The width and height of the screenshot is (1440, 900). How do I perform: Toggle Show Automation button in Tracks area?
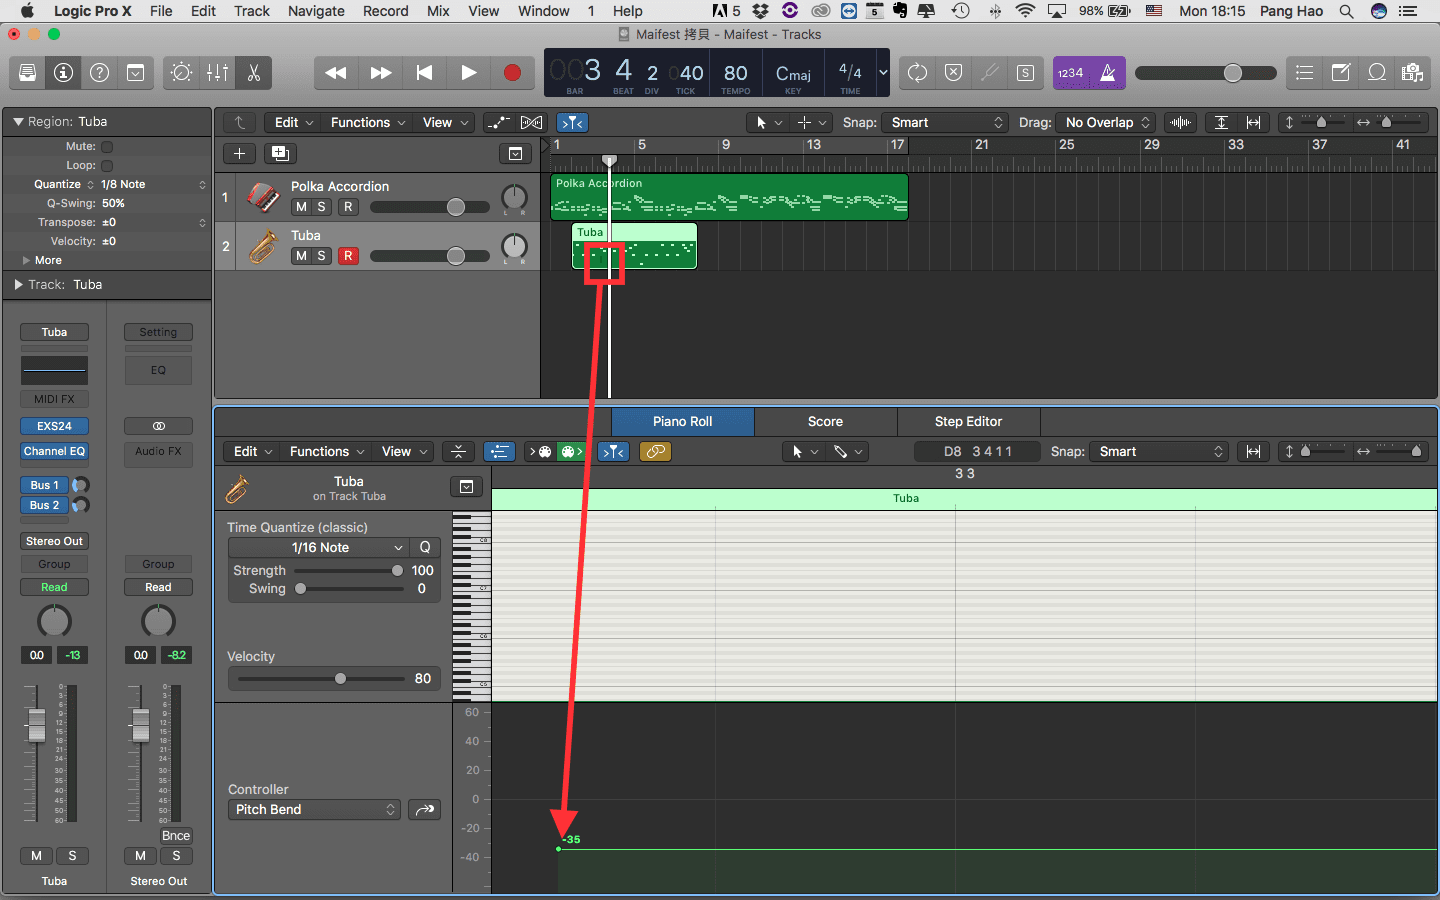498,122
